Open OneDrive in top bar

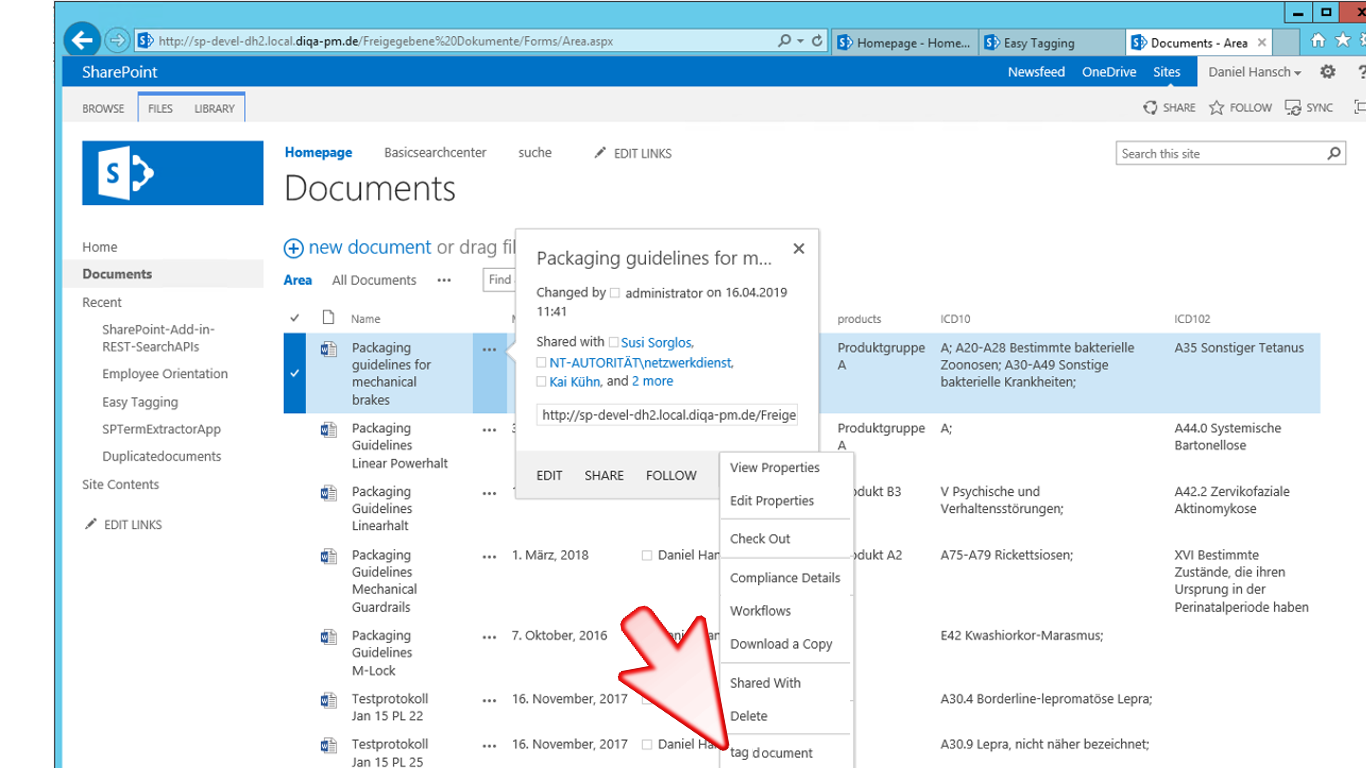1109,72
